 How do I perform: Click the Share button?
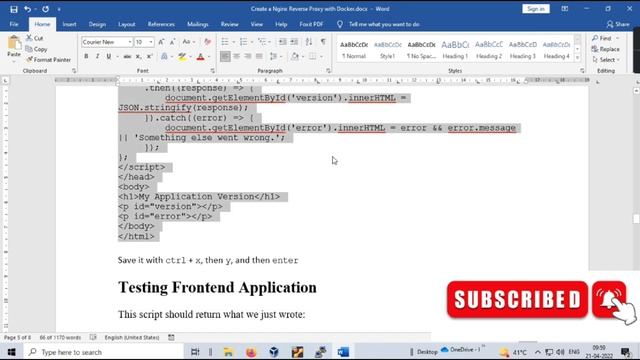point(618,24)
